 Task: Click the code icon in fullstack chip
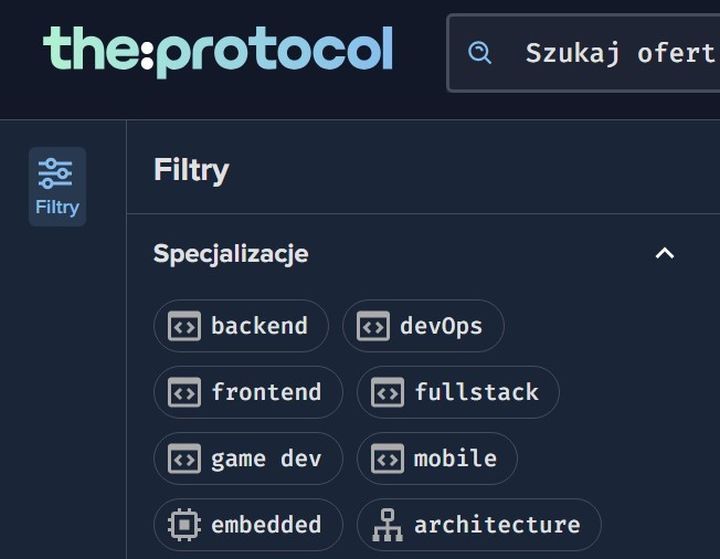coord(387,392)
